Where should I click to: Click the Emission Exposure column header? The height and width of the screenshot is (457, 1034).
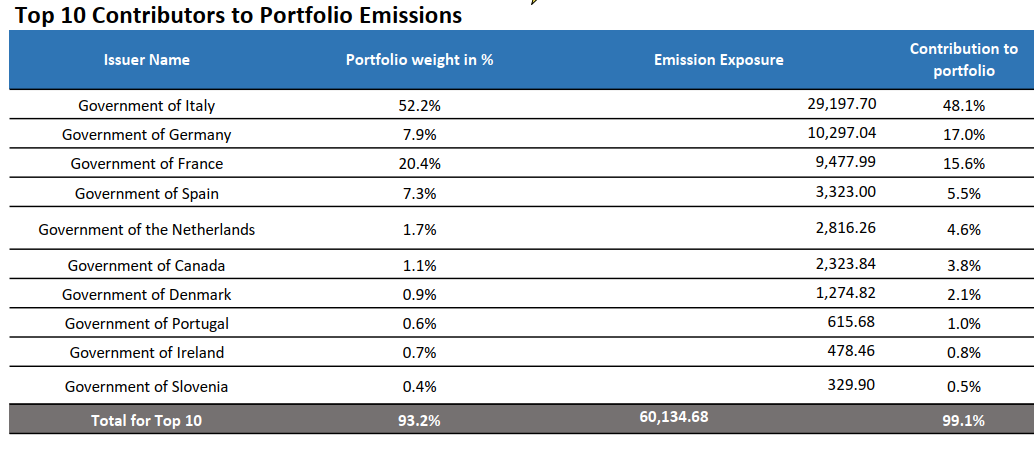(718, 60)
